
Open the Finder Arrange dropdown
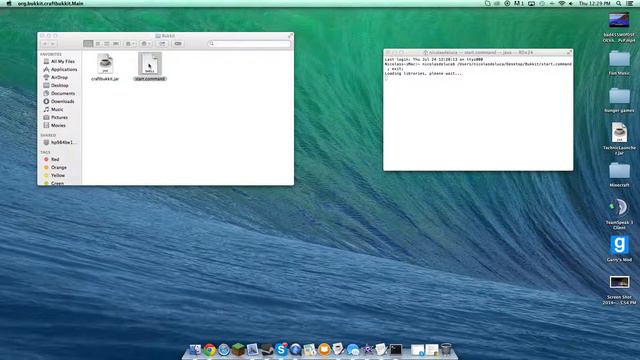pos(130,44)
